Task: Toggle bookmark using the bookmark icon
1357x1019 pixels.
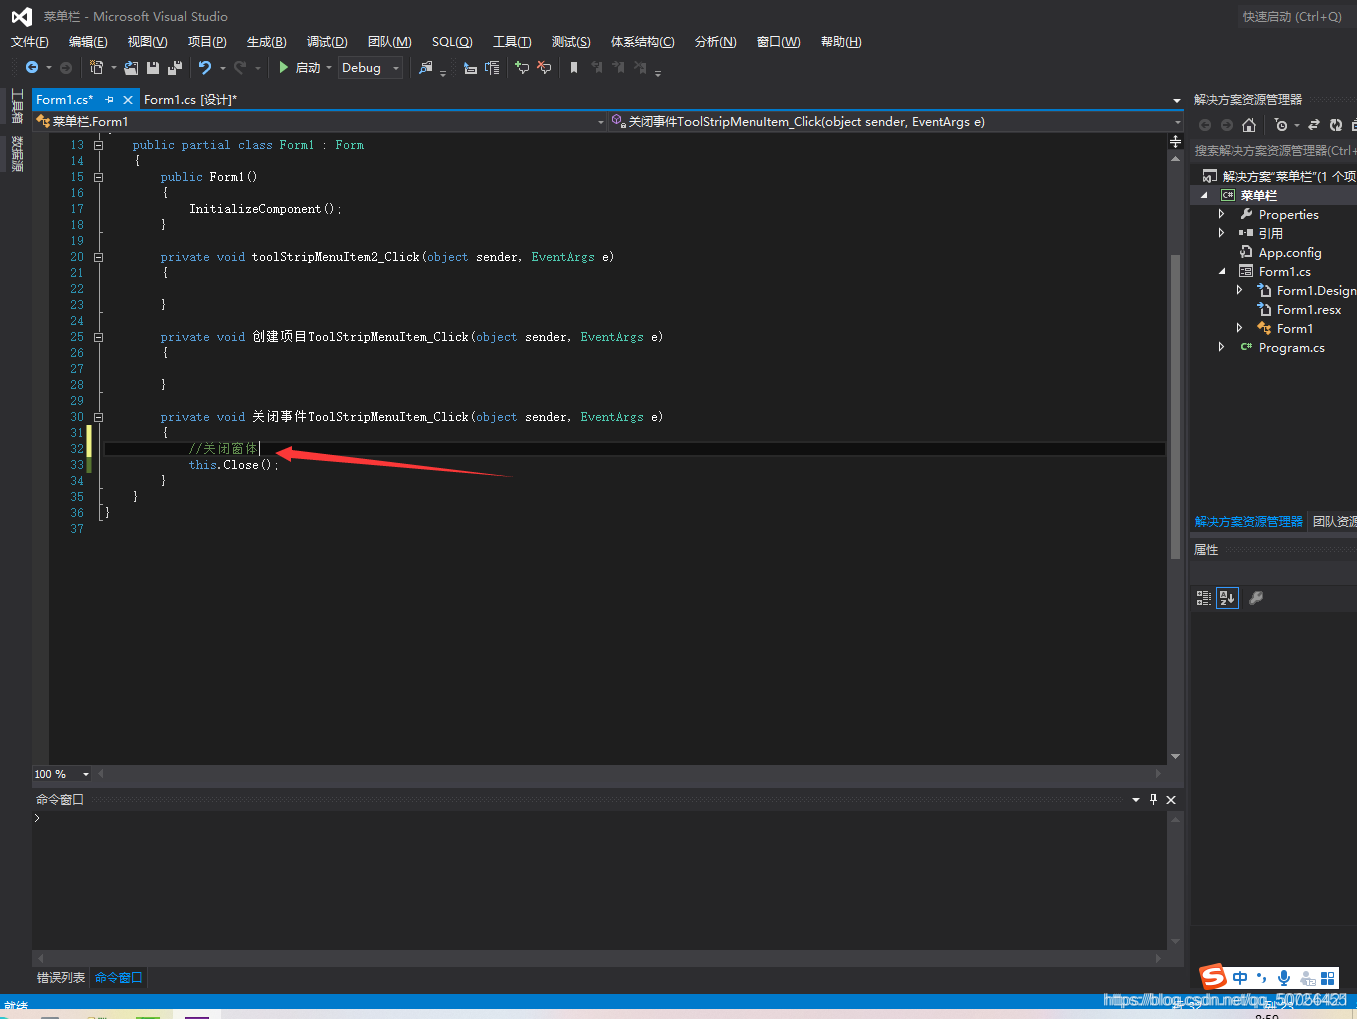Action: 574,67
